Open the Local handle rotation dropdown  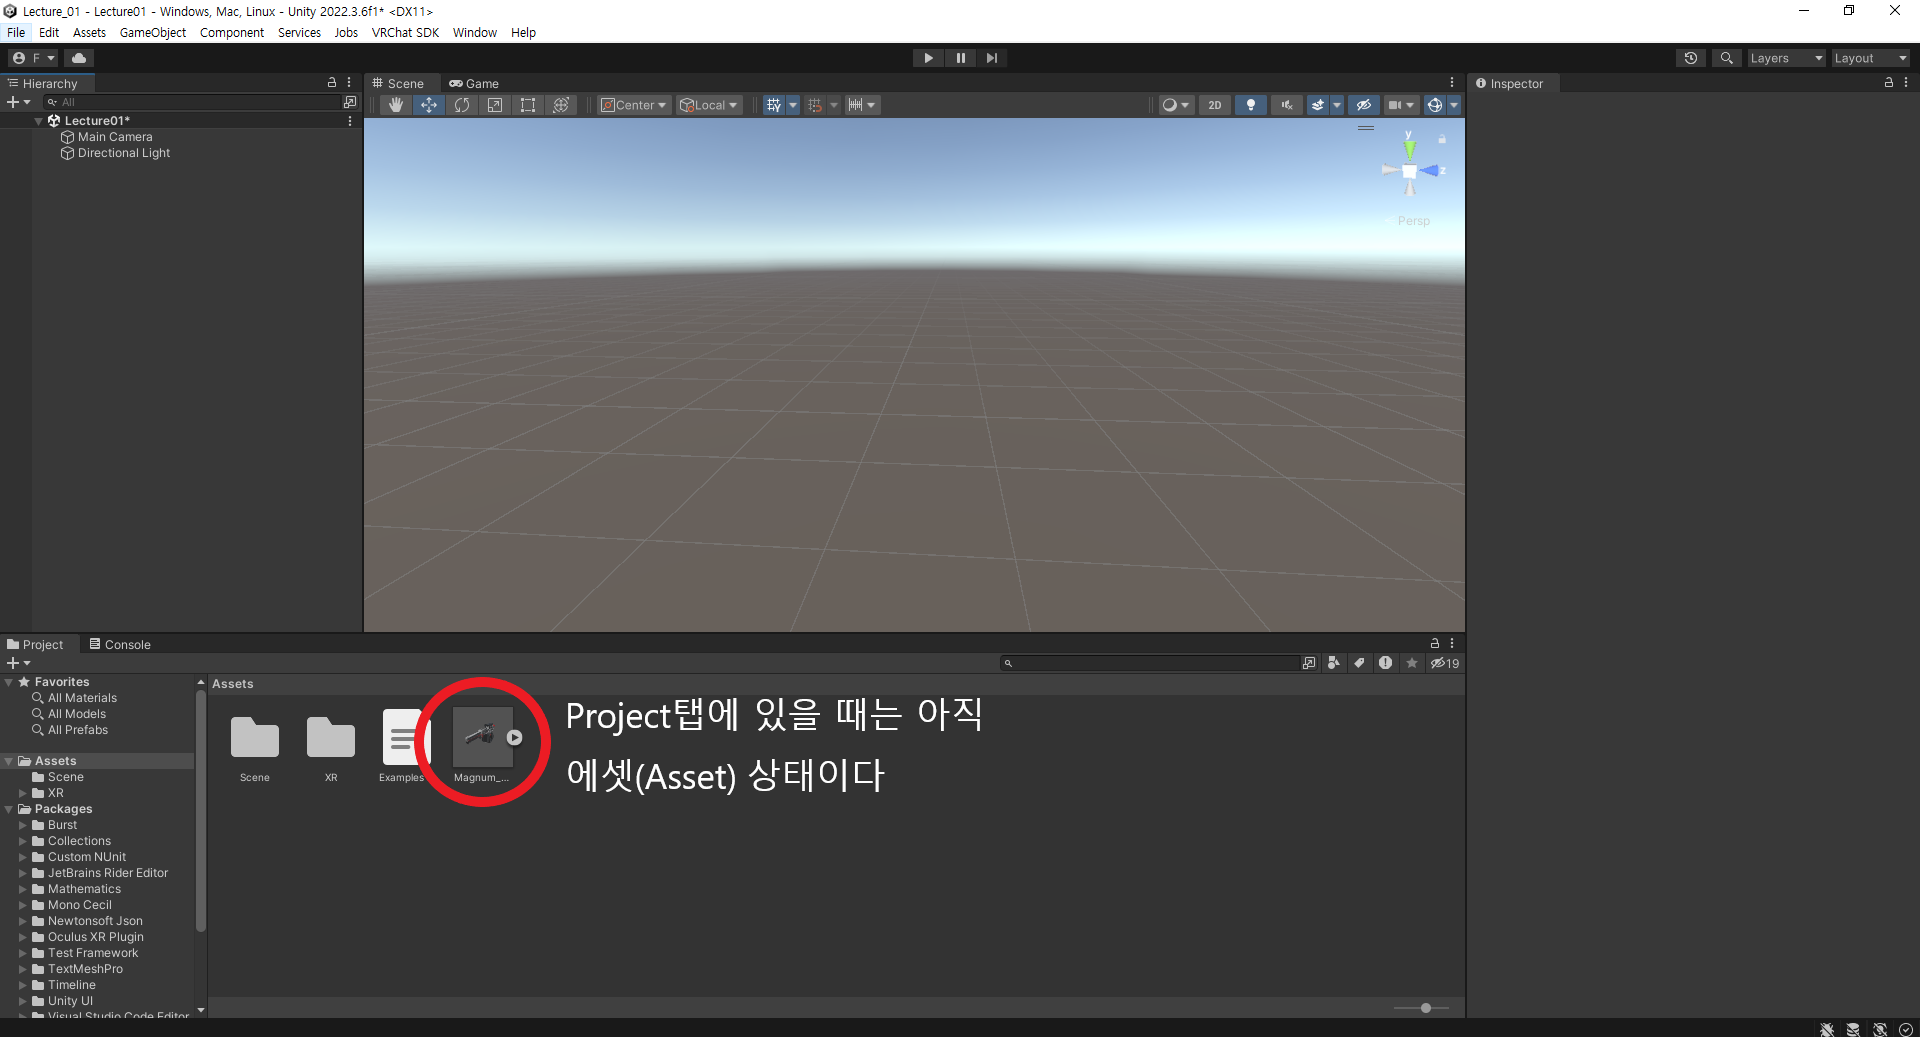[709, 105]
